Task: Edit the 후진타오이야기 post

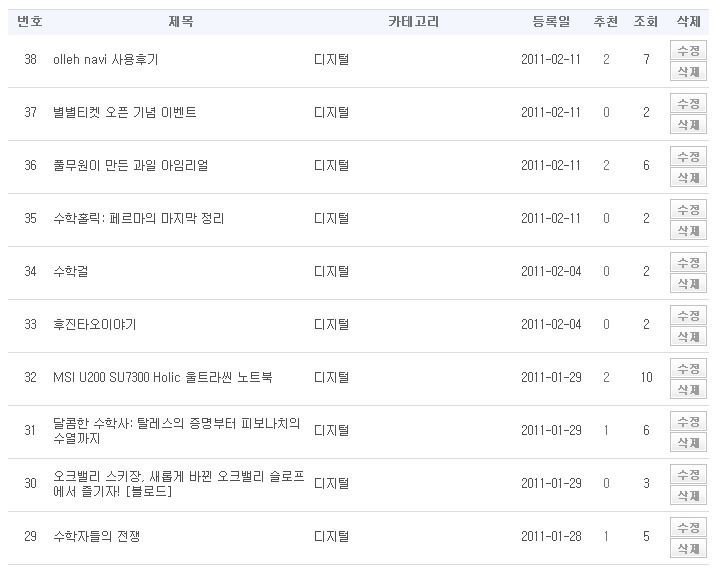Action: coord(688,316)
